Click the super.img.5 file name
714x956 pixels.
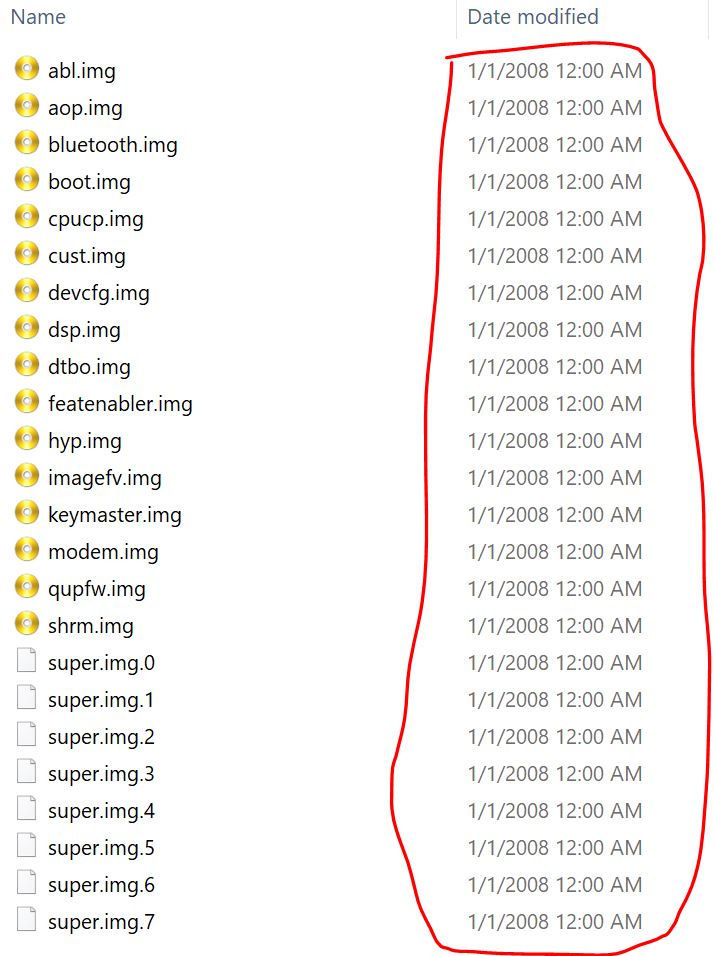101,848
